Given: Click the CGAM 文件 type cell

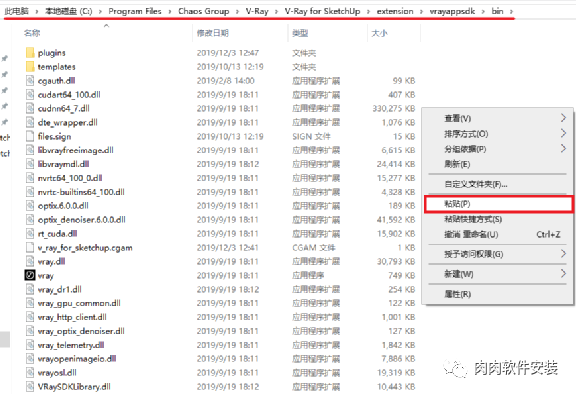Looking at the screenshot, I should (314, 248).
